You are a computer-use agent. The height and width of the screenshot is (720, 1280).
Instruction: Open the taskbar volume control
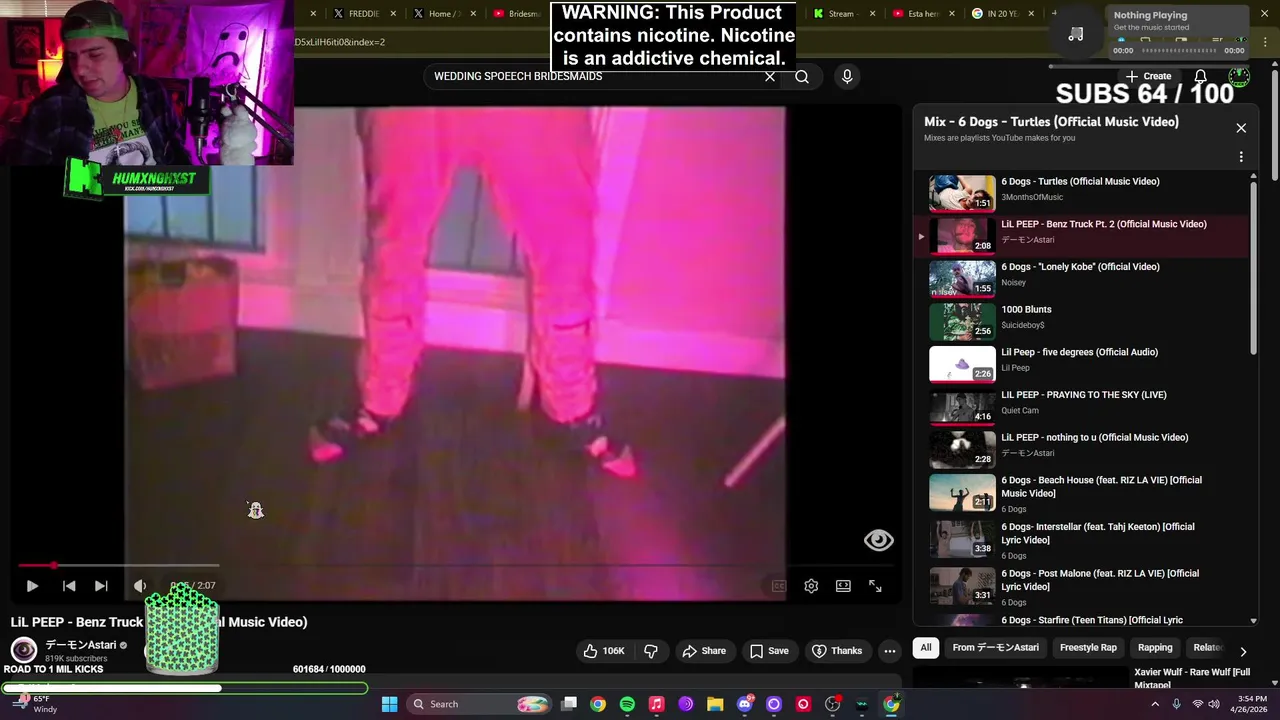tap(1214, 704)
